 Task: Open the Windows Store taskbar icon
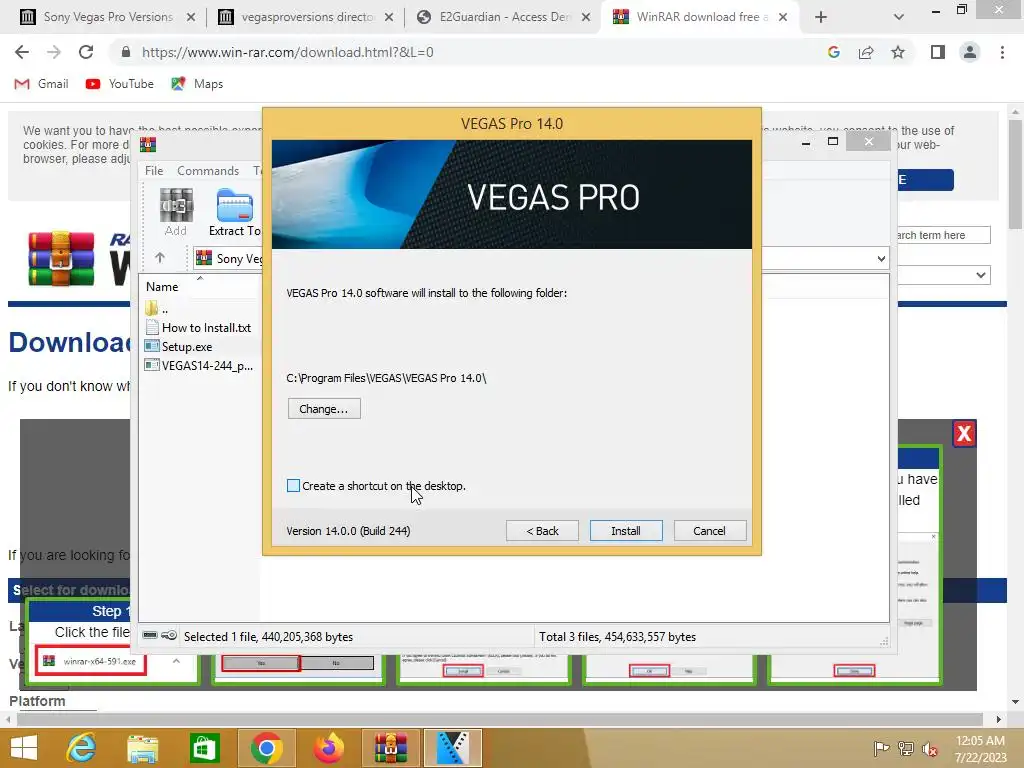coord(204,748)
